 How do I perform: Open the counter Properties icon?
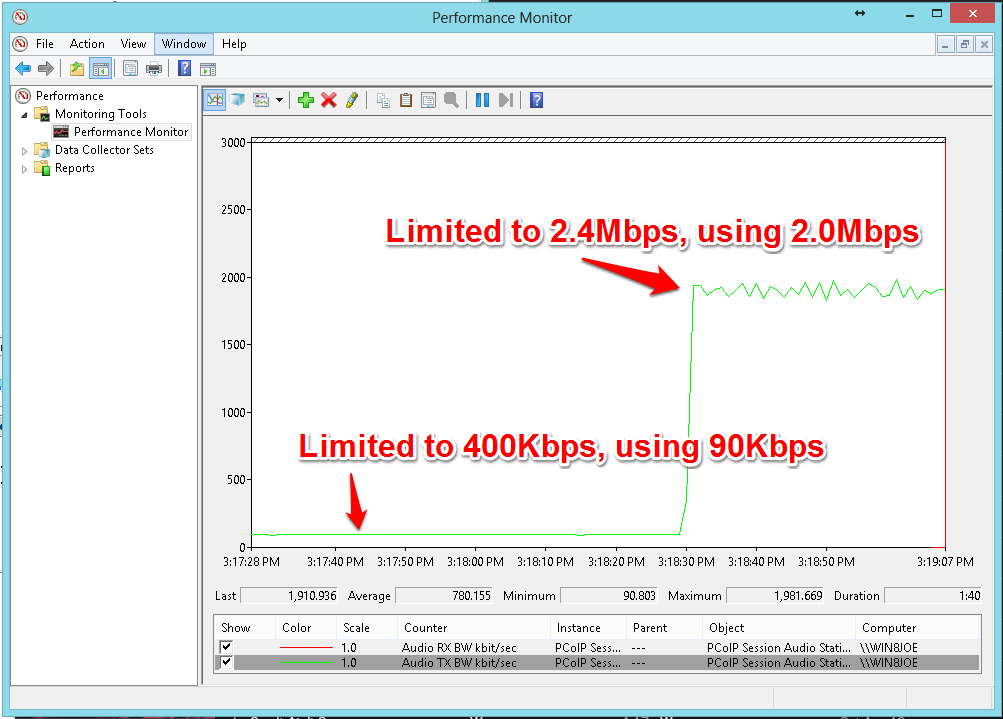point(428,100)
